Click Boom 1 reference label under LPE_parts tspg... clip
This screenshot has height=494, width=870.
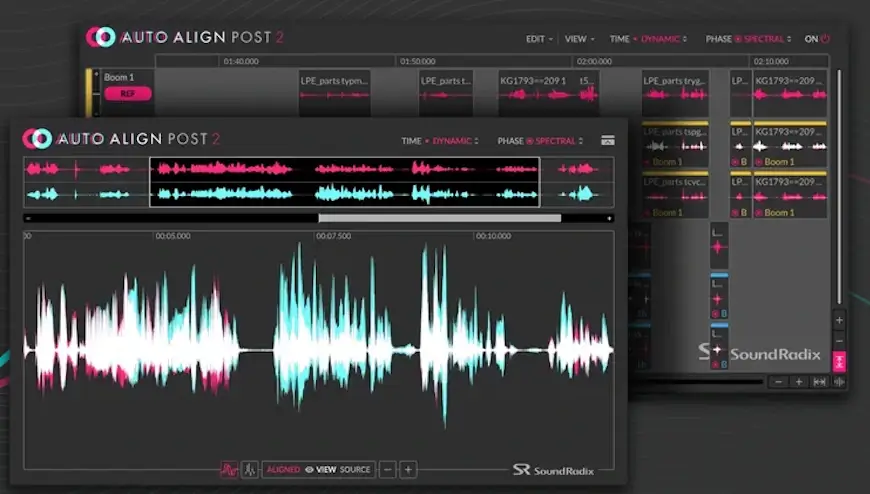point(667,162)
